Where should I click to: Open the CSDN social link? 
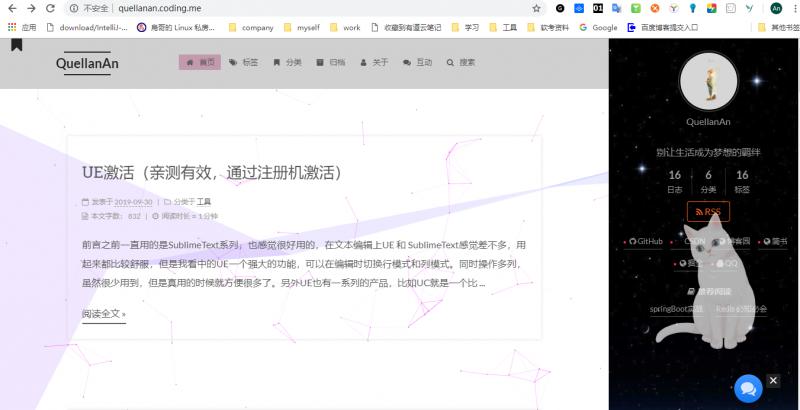click(694, 241)
